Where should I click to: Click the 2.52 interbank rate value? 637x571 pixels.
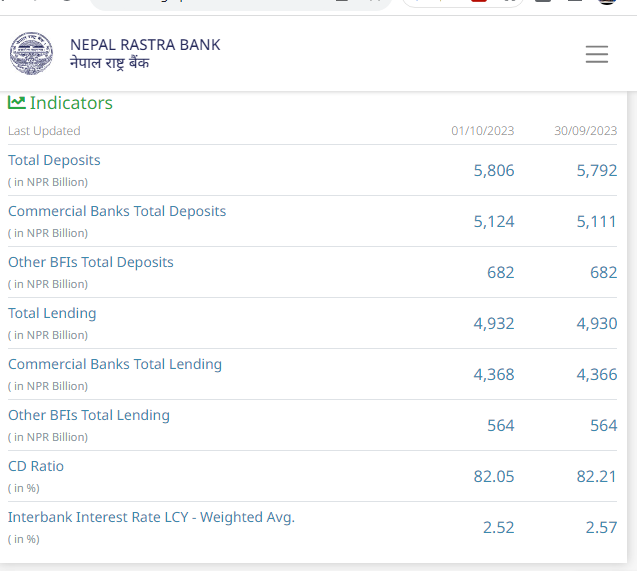point(498,528)
